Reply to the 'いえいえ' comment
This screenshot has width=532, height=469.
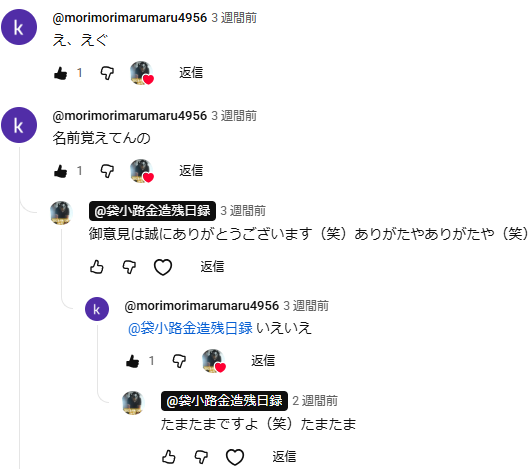tap(263, 360)
